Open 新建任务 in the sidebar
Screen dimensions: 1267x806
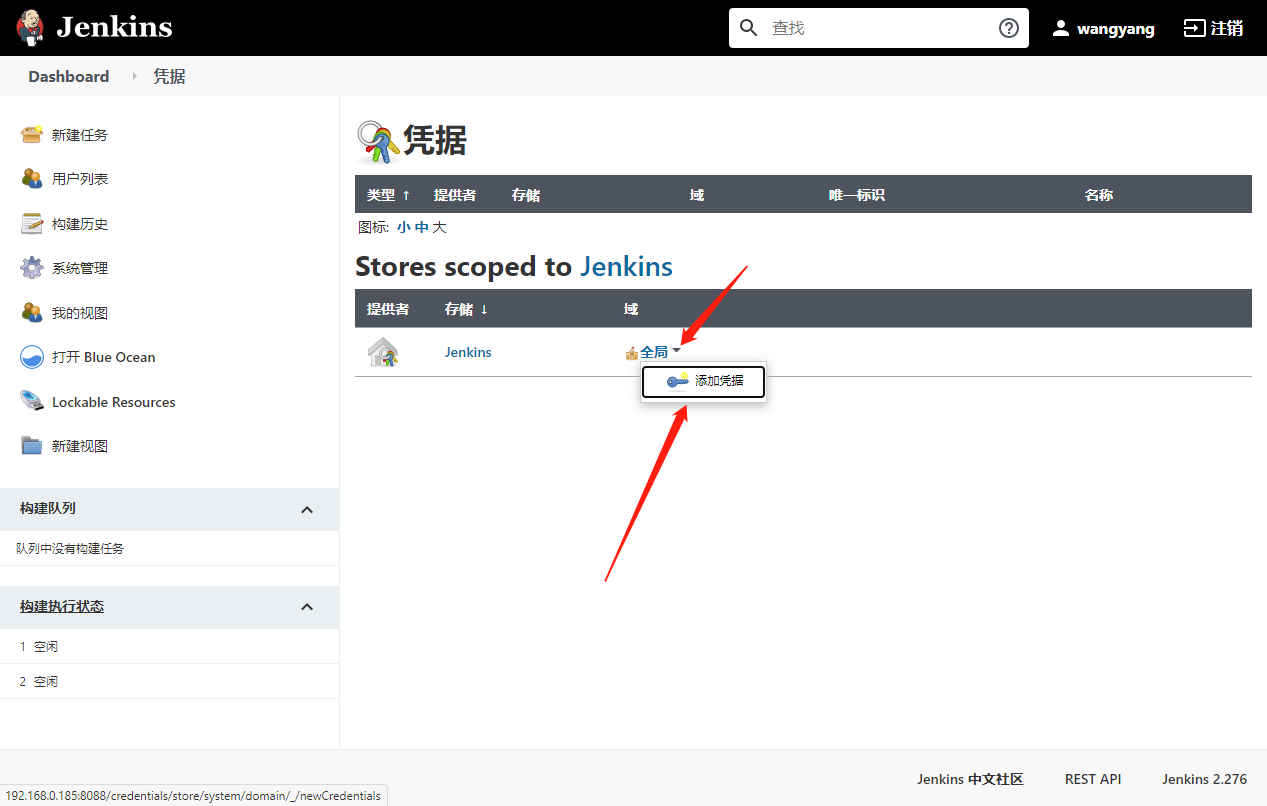[x=80, y=135]
